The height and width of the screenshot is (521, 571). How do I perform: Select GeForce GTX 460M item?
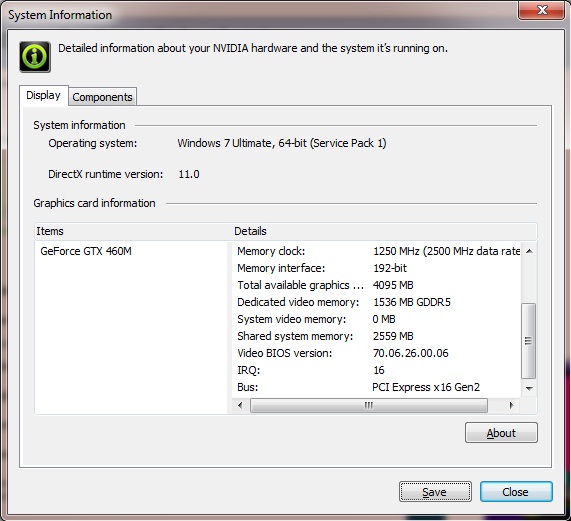(86, 251)
